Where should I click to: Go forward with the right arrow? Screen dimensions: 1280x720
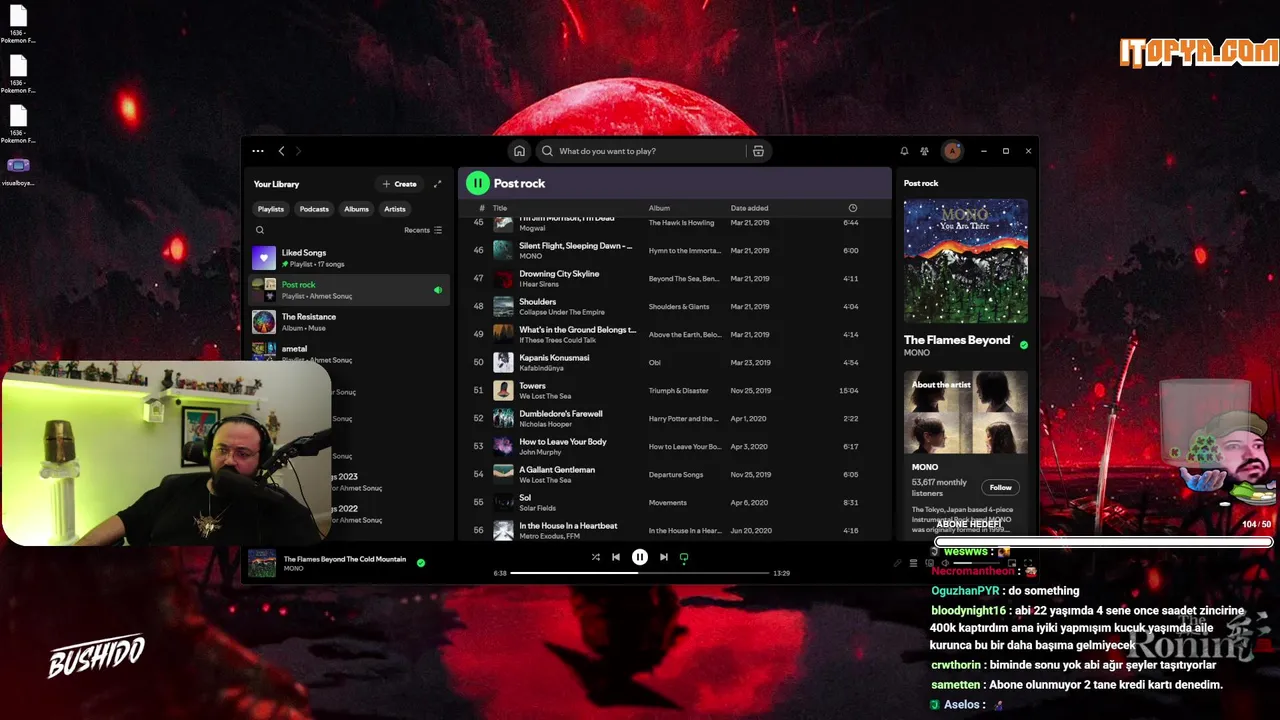[x=298, y=151]
